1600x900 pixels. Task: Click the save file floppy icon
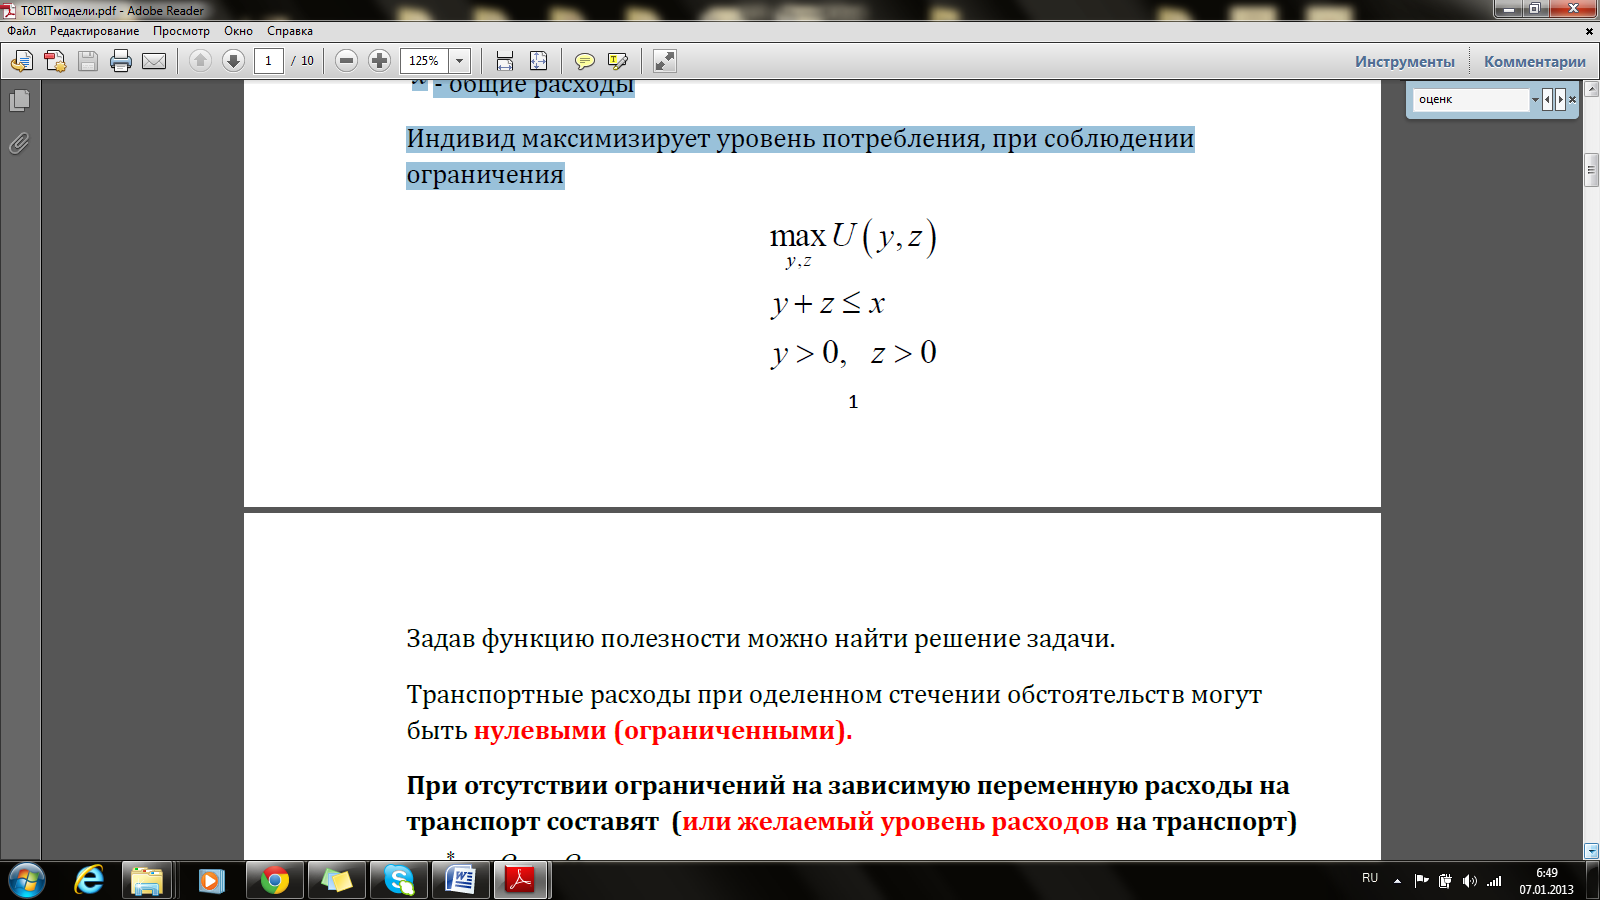[88, 61]
